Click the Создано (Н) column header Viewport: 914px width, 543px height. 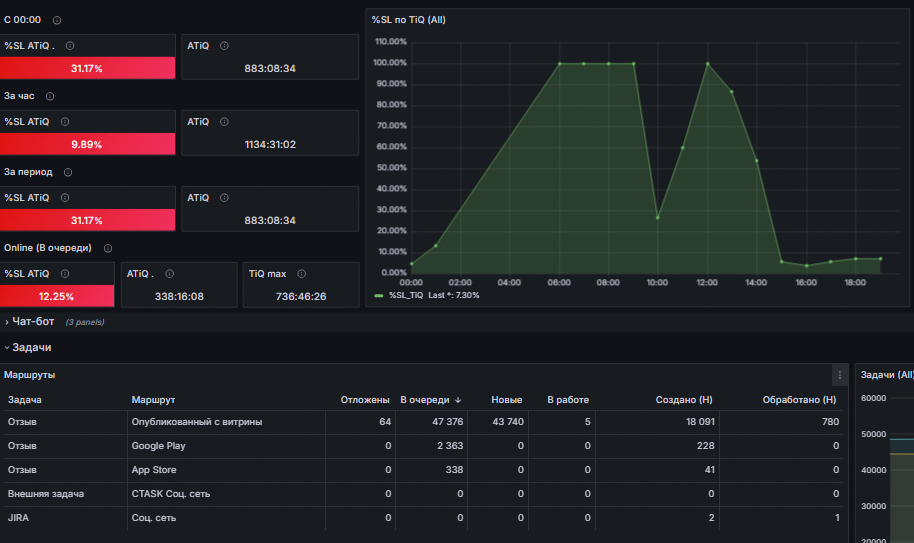pos(684,400)
